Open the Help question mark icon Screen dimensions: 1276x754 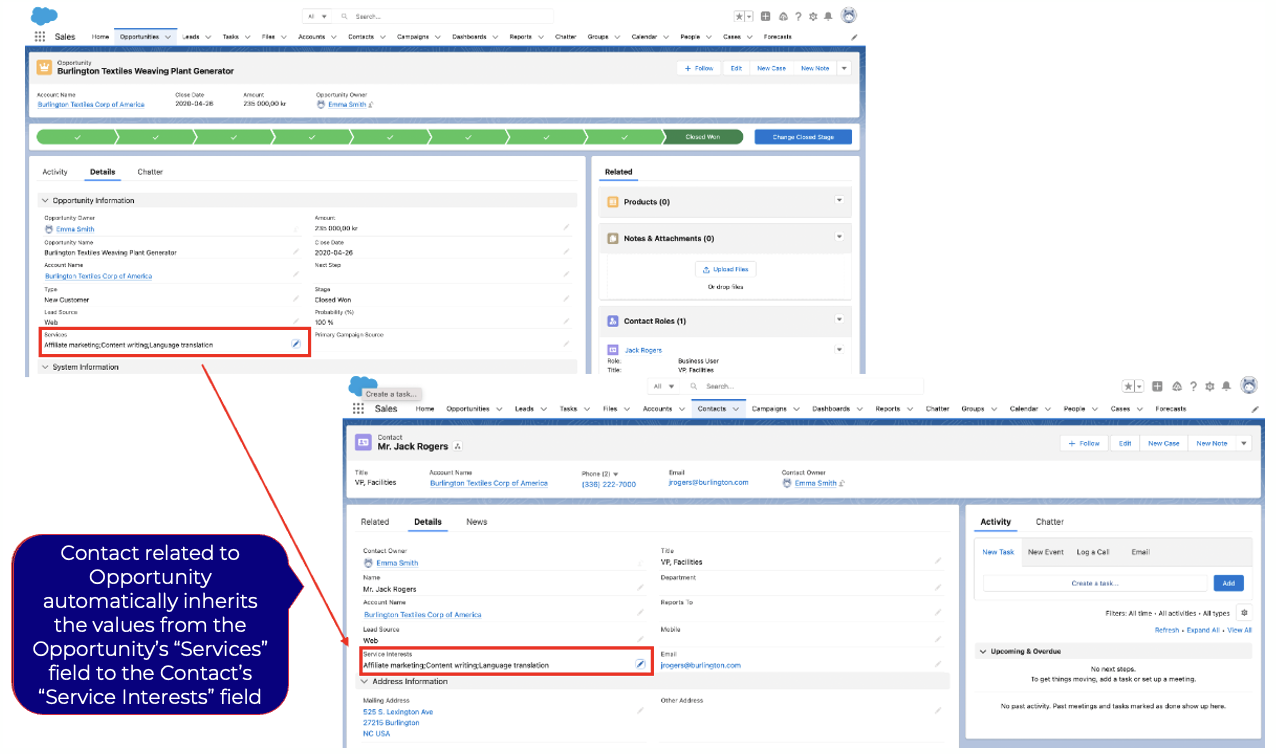799,16
